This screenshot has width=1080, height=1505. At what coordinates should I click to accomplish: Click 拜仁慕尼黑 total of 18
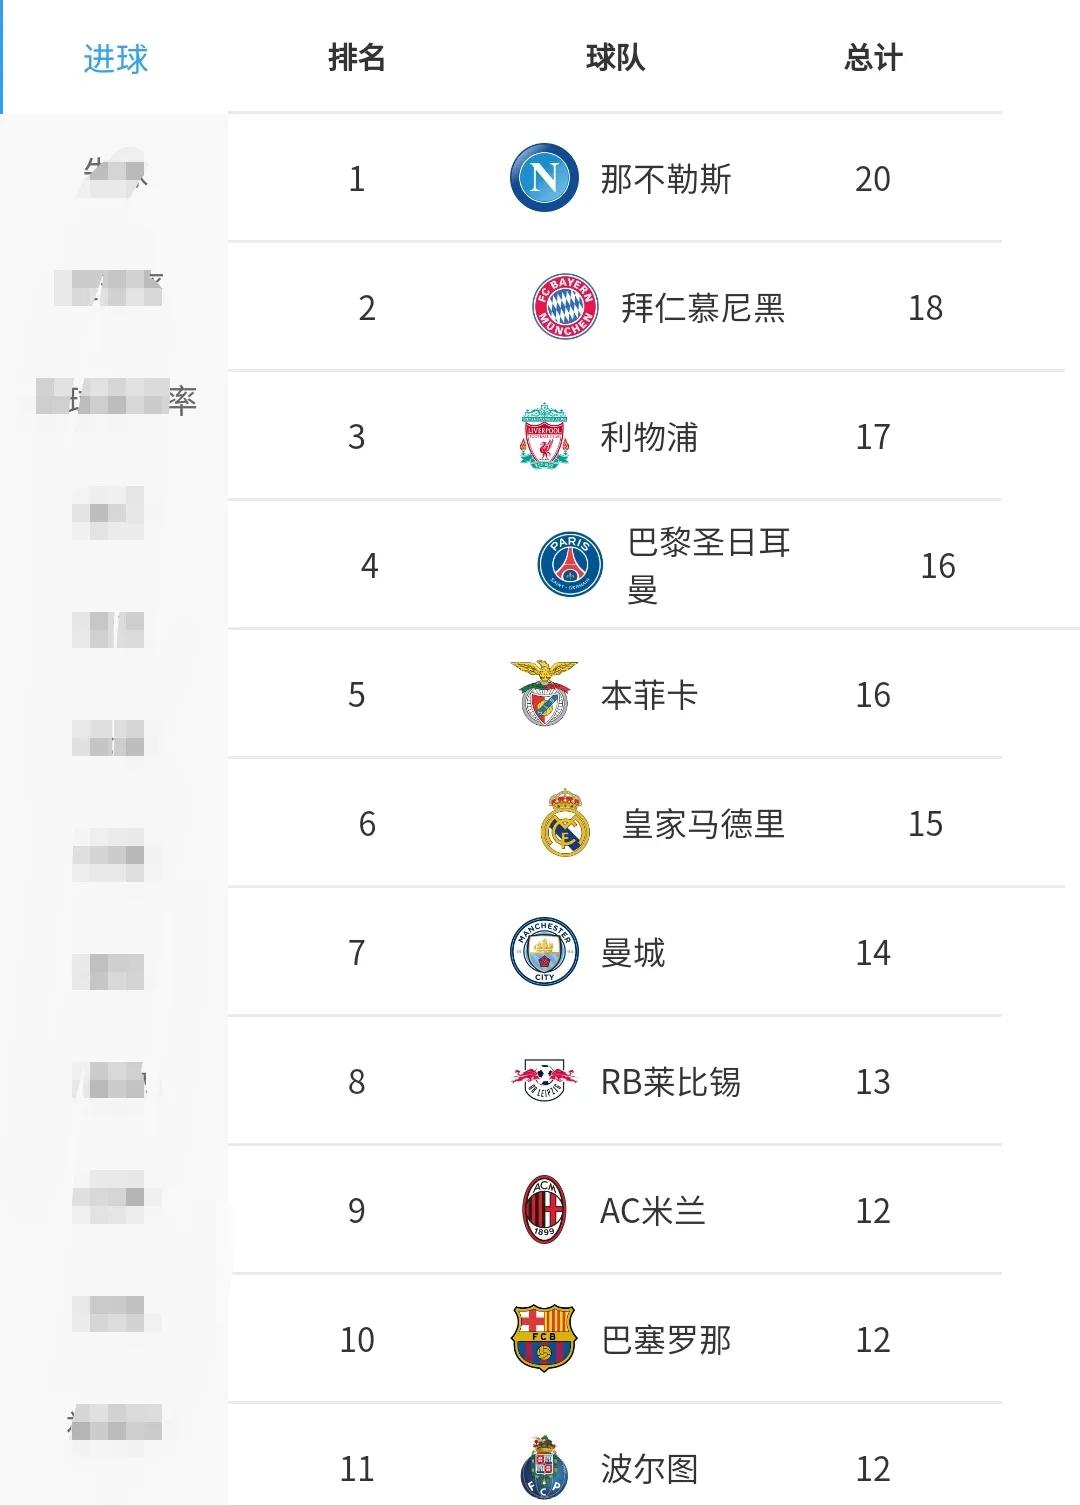tap(925, 308)
